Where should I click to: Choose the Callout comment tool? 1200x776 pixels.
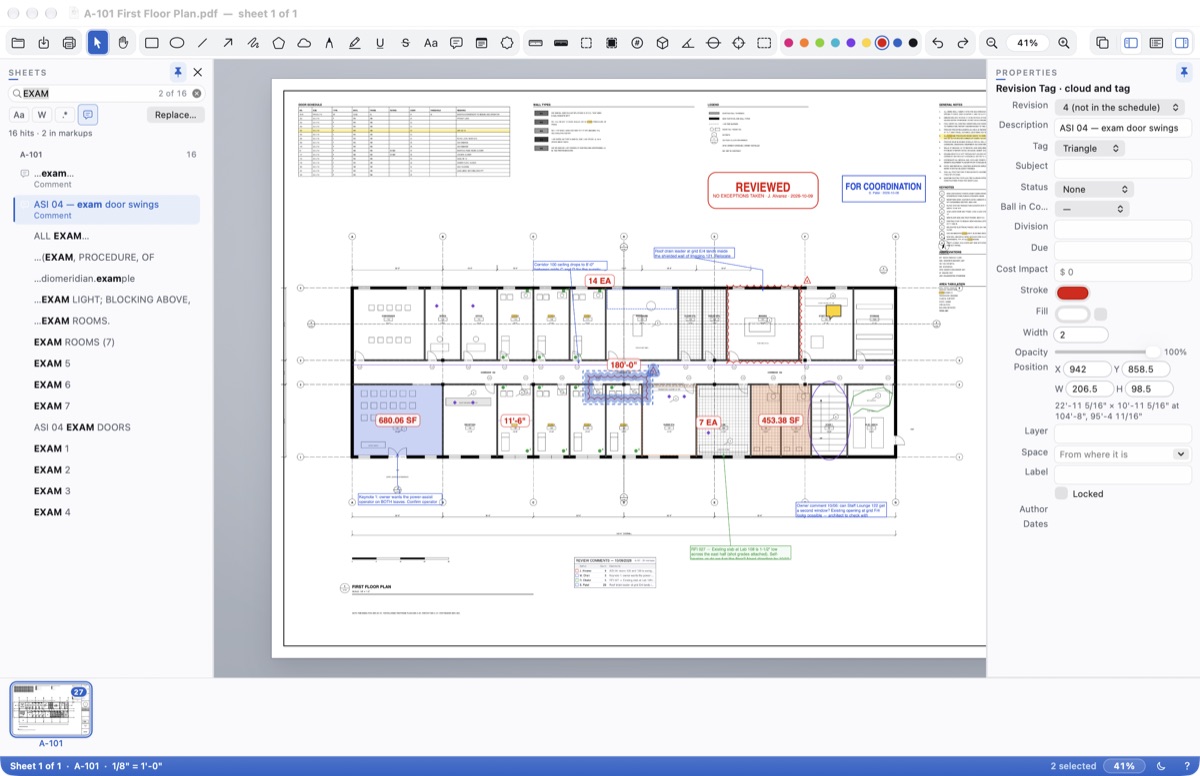[x=456, y=43]
